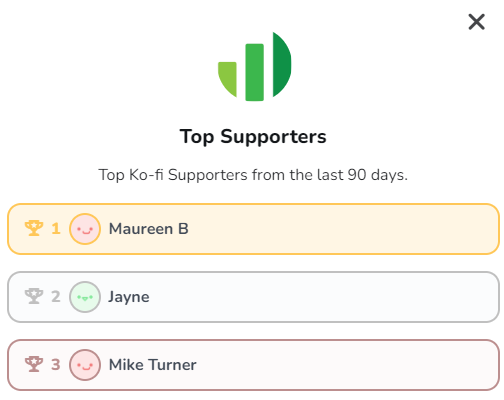Click the silver trophy icon for rank 2
This screenshot has height=400, width=504.
[34, 296]
